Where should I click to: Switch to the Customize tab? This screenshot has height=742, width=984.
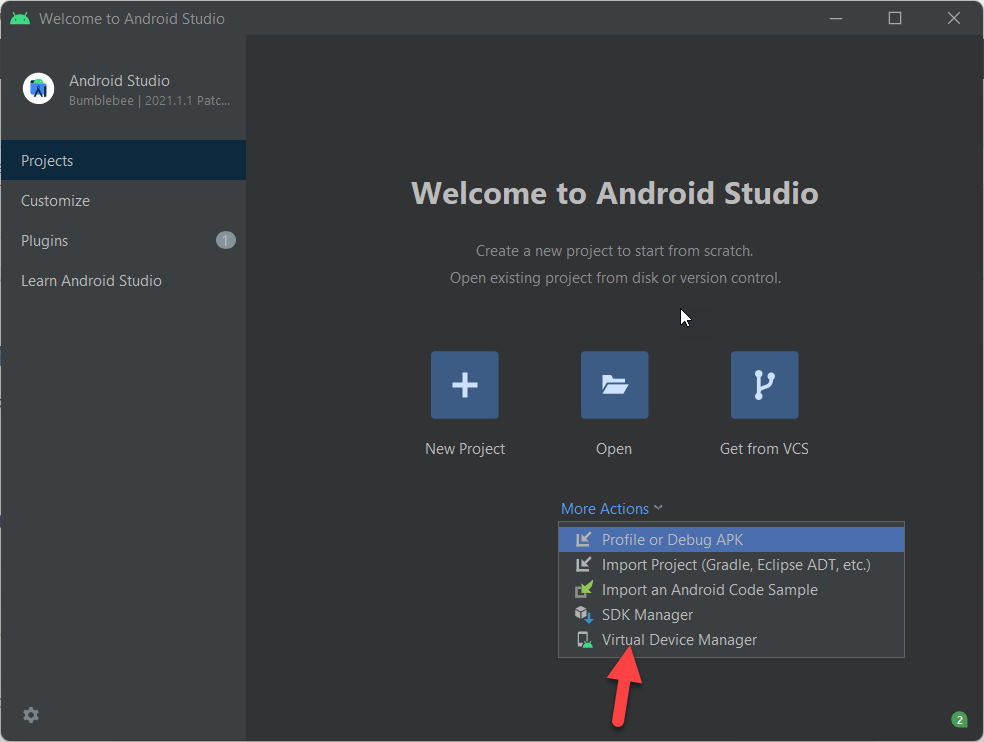55,201
